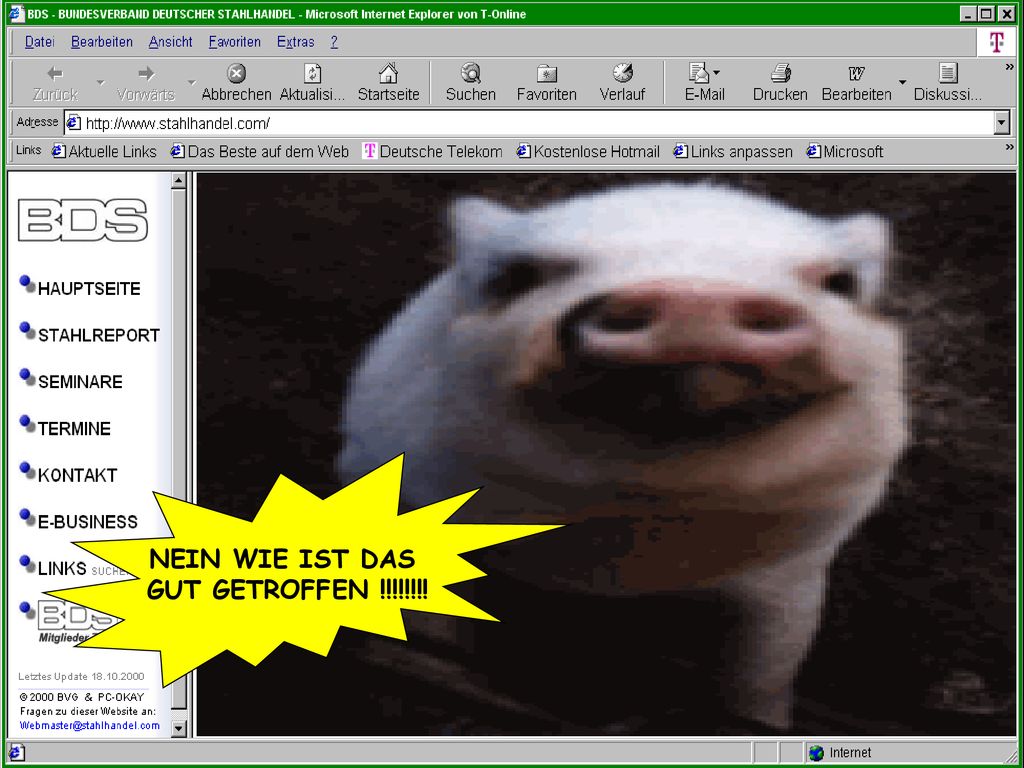Click the blue bullet next to HAUPTSEITE
Image resolution: width=1024 pixels, height=768 pixels.
point(27,284)
